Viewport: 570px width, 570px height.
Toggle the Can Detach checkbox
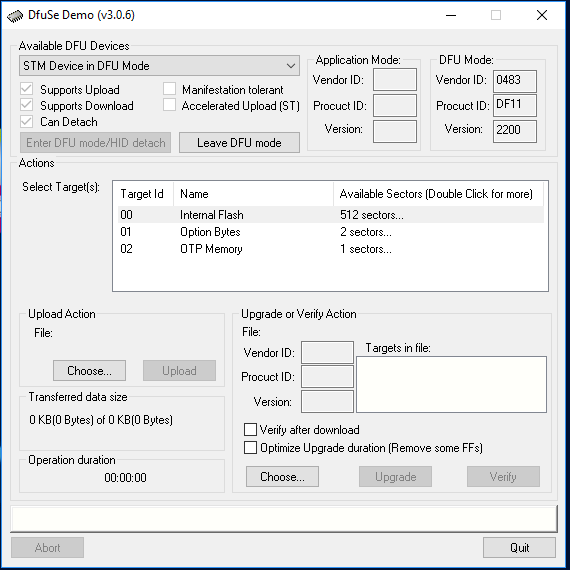click(x=27, y=121)
